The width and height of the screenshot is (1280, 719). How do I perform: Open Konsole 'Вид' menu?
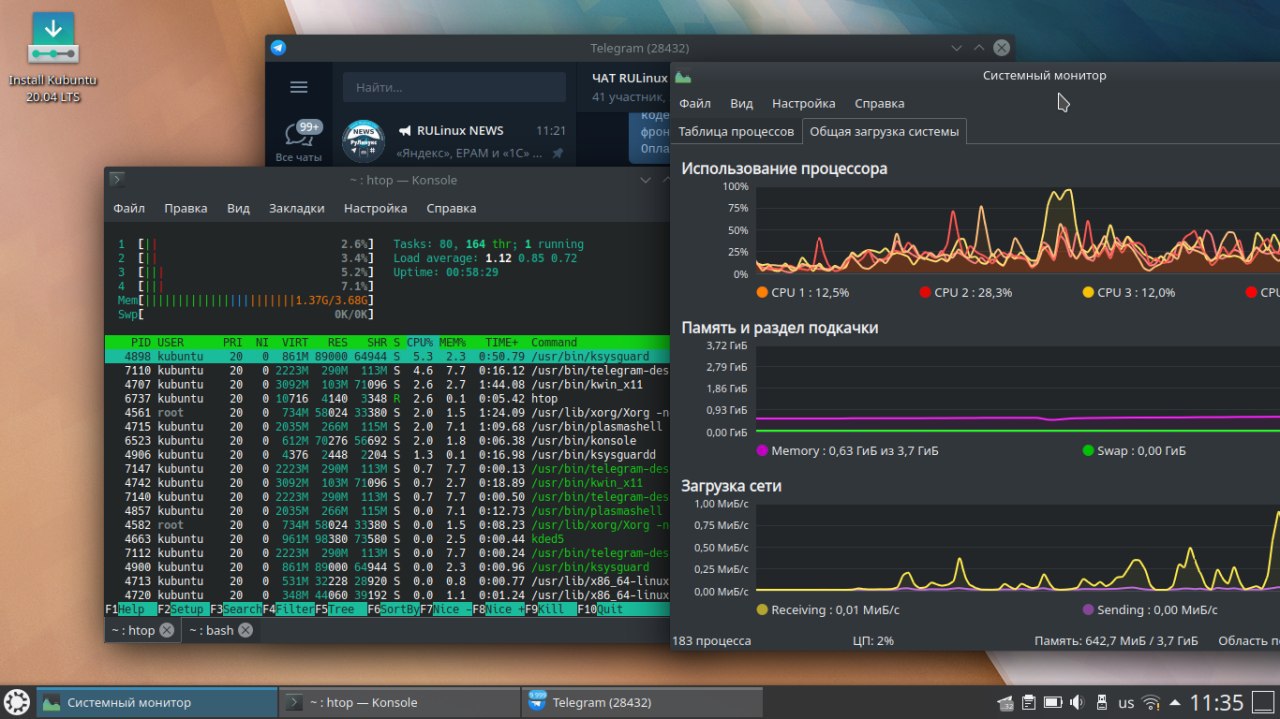(x=238, y=208)
